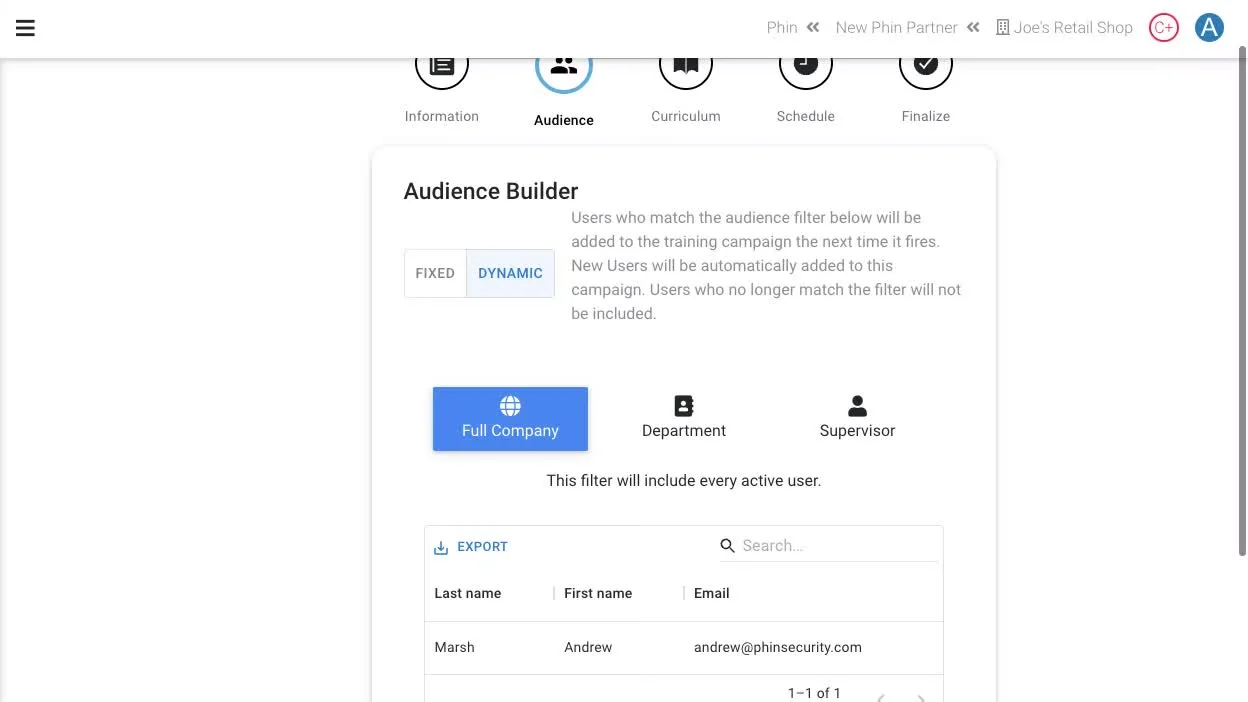This screenshot has width=1248, height=702.
Task: Click the double chevron after New Phin Partner
Action: click(973, 28)
